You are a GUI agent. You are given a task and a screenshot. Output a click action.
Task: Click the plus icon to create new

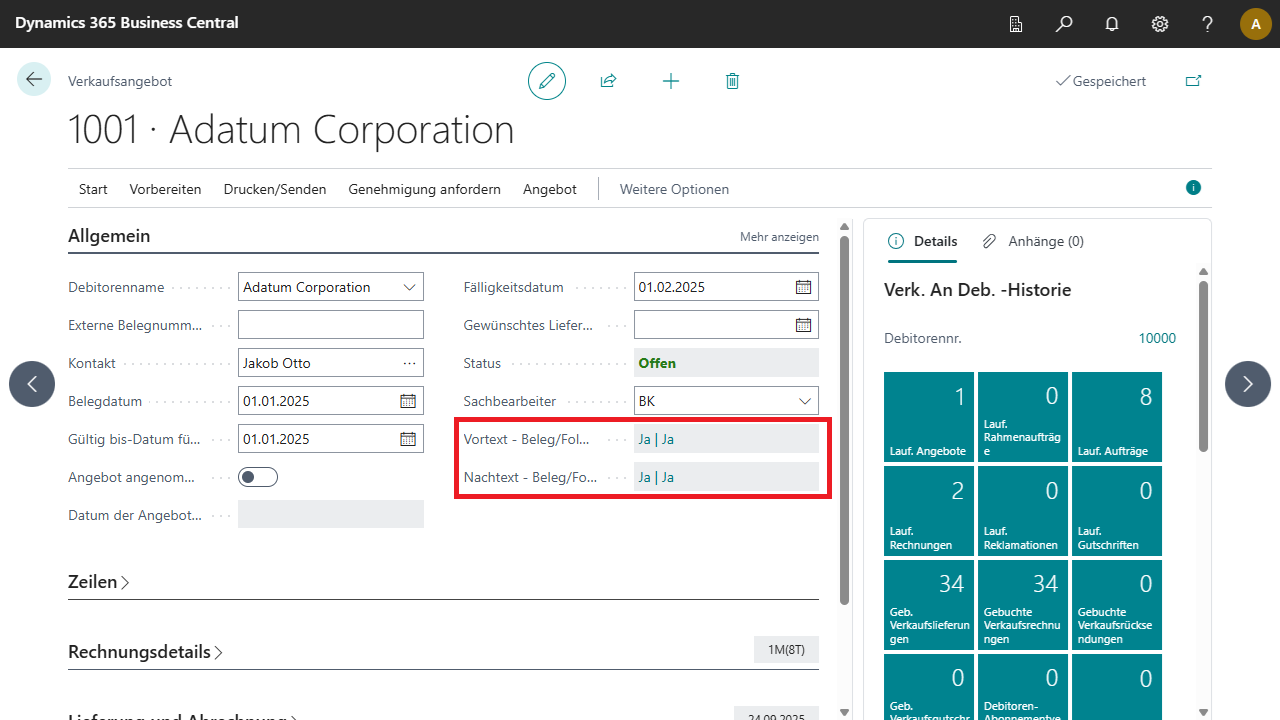[x=671, y=81]
